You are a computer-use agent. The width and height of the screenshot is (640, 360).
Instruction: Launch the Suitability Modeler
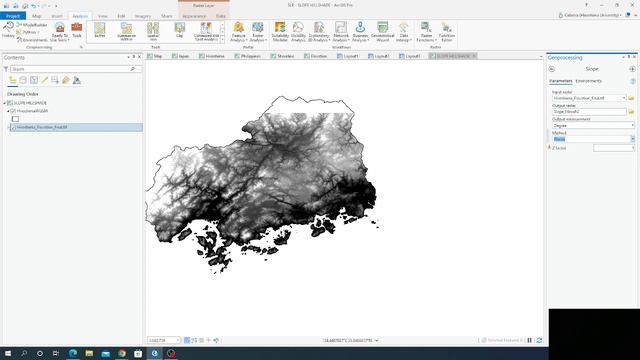(280, 32)
